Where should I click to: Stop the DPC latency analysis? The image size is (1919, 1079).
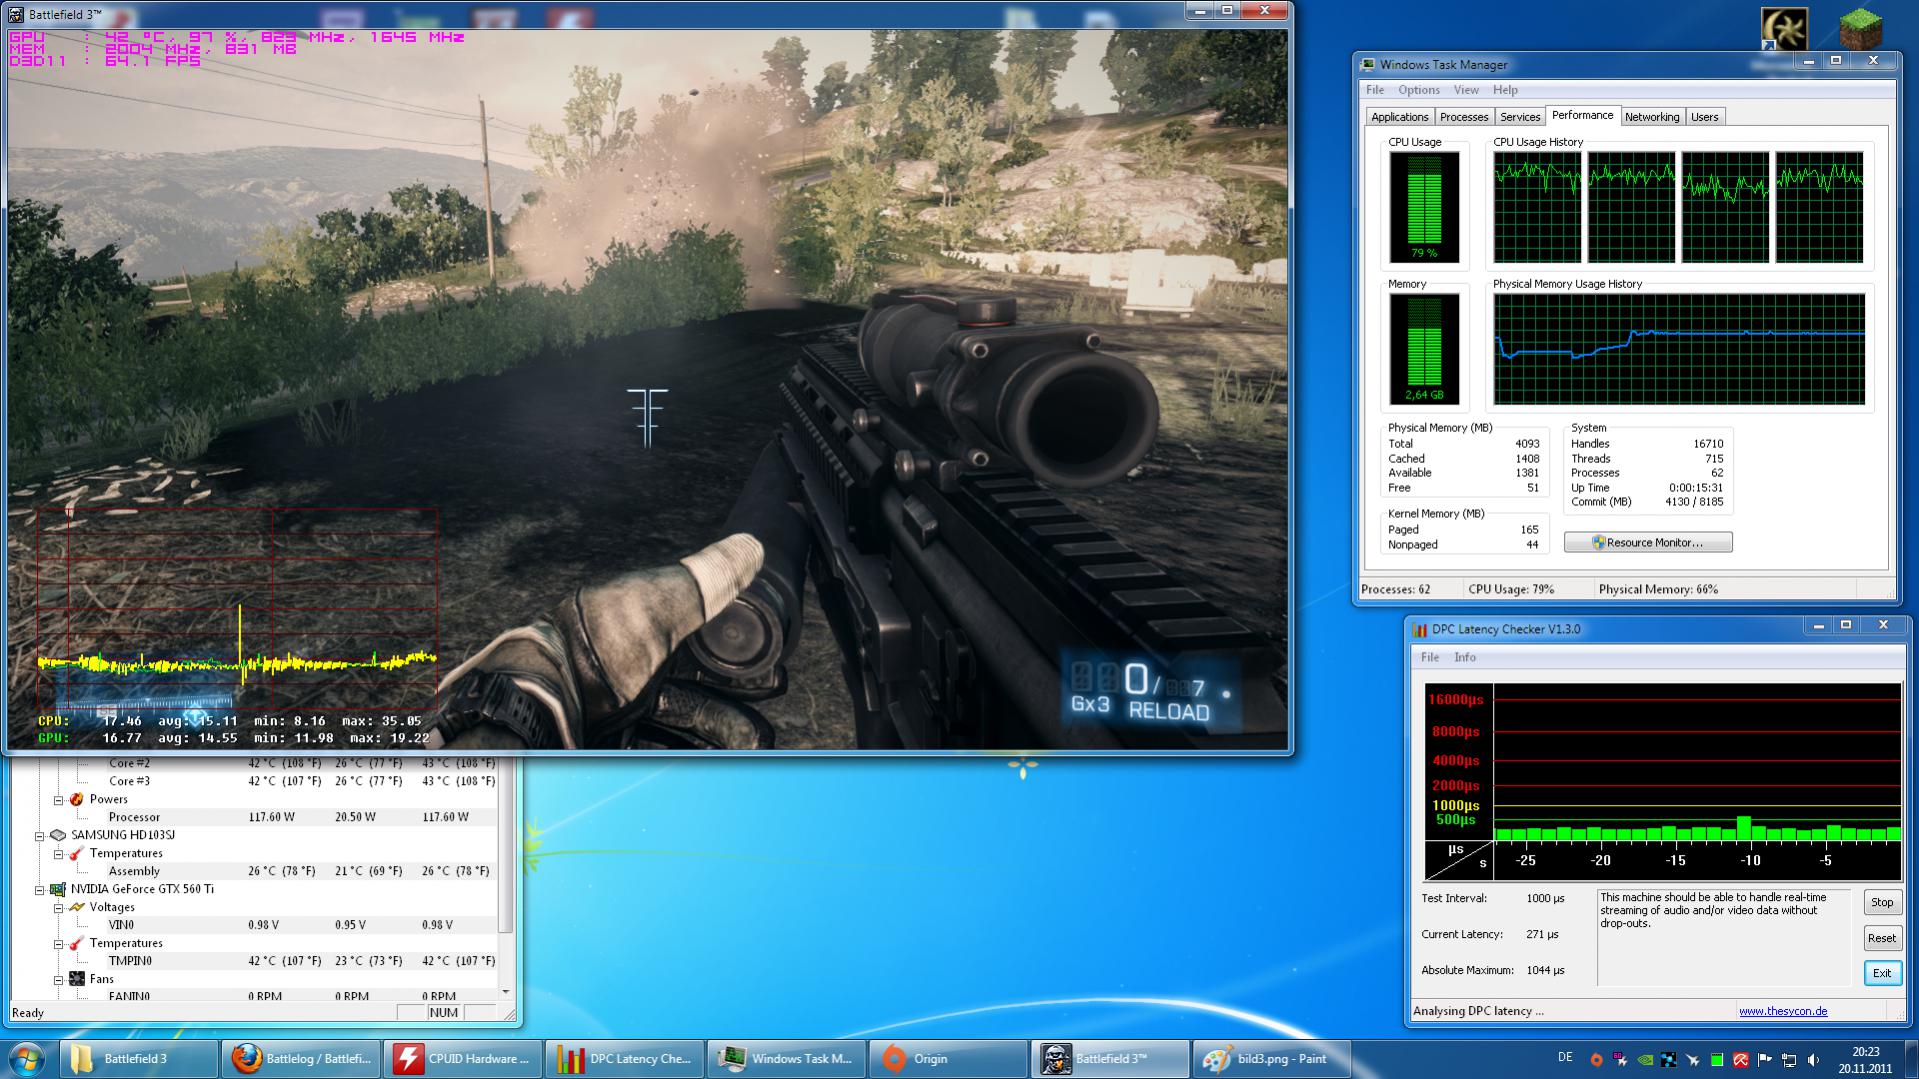pos(1882,902)
